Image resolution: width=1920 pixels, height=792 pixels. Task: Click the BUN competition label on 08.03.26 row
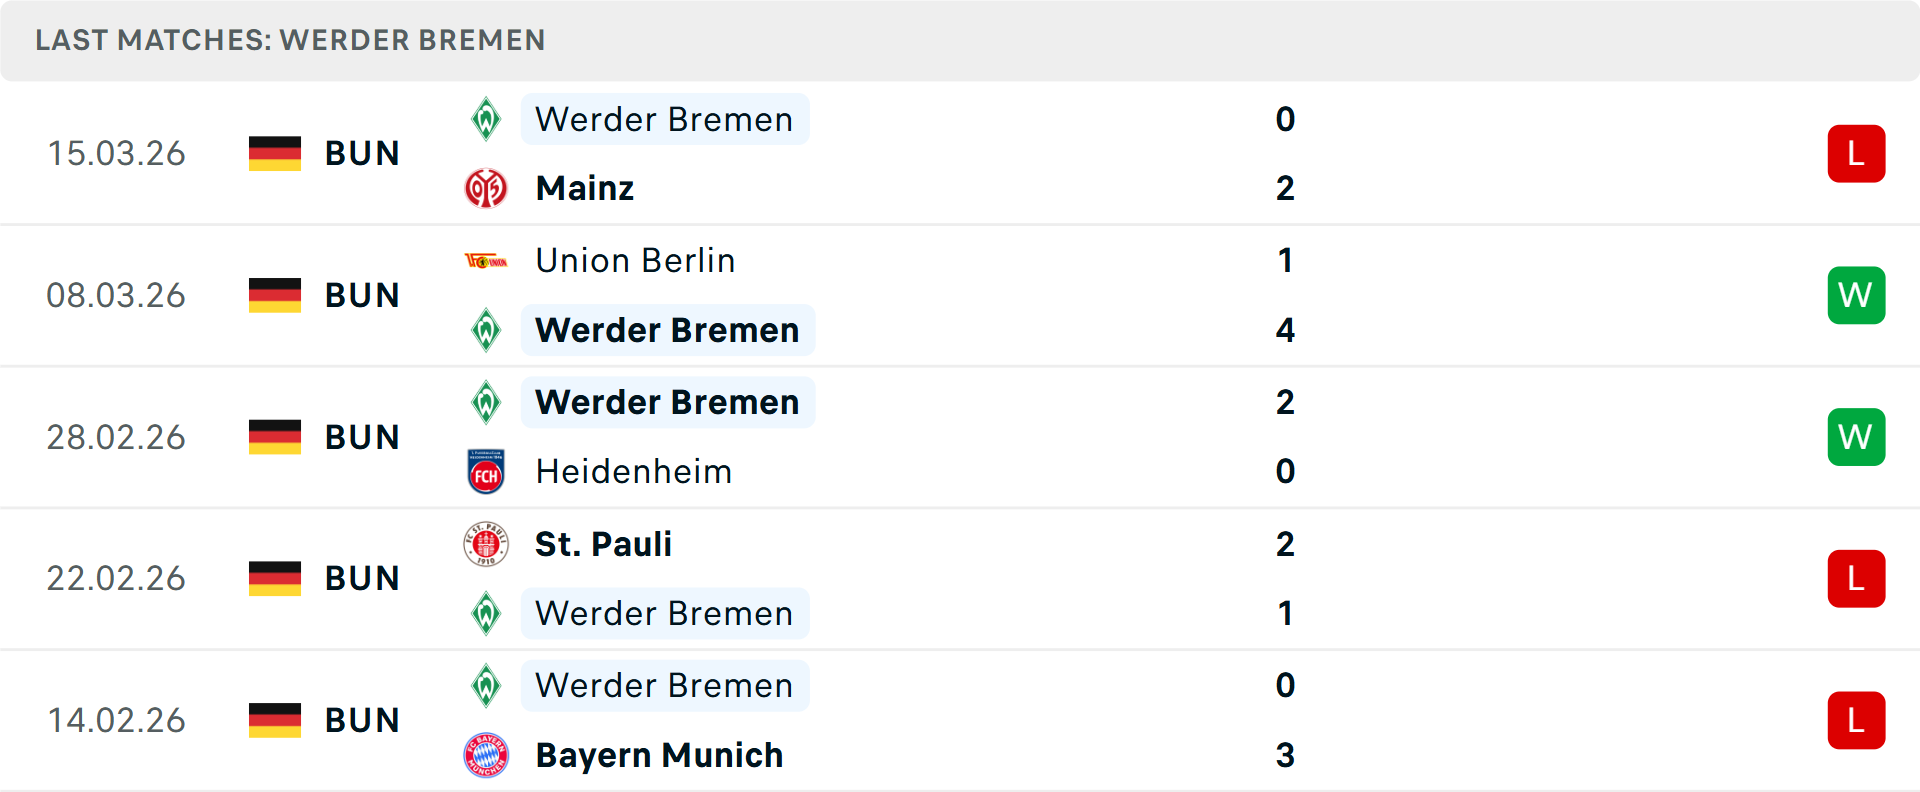pyautogui.click(x=362, y=295)
